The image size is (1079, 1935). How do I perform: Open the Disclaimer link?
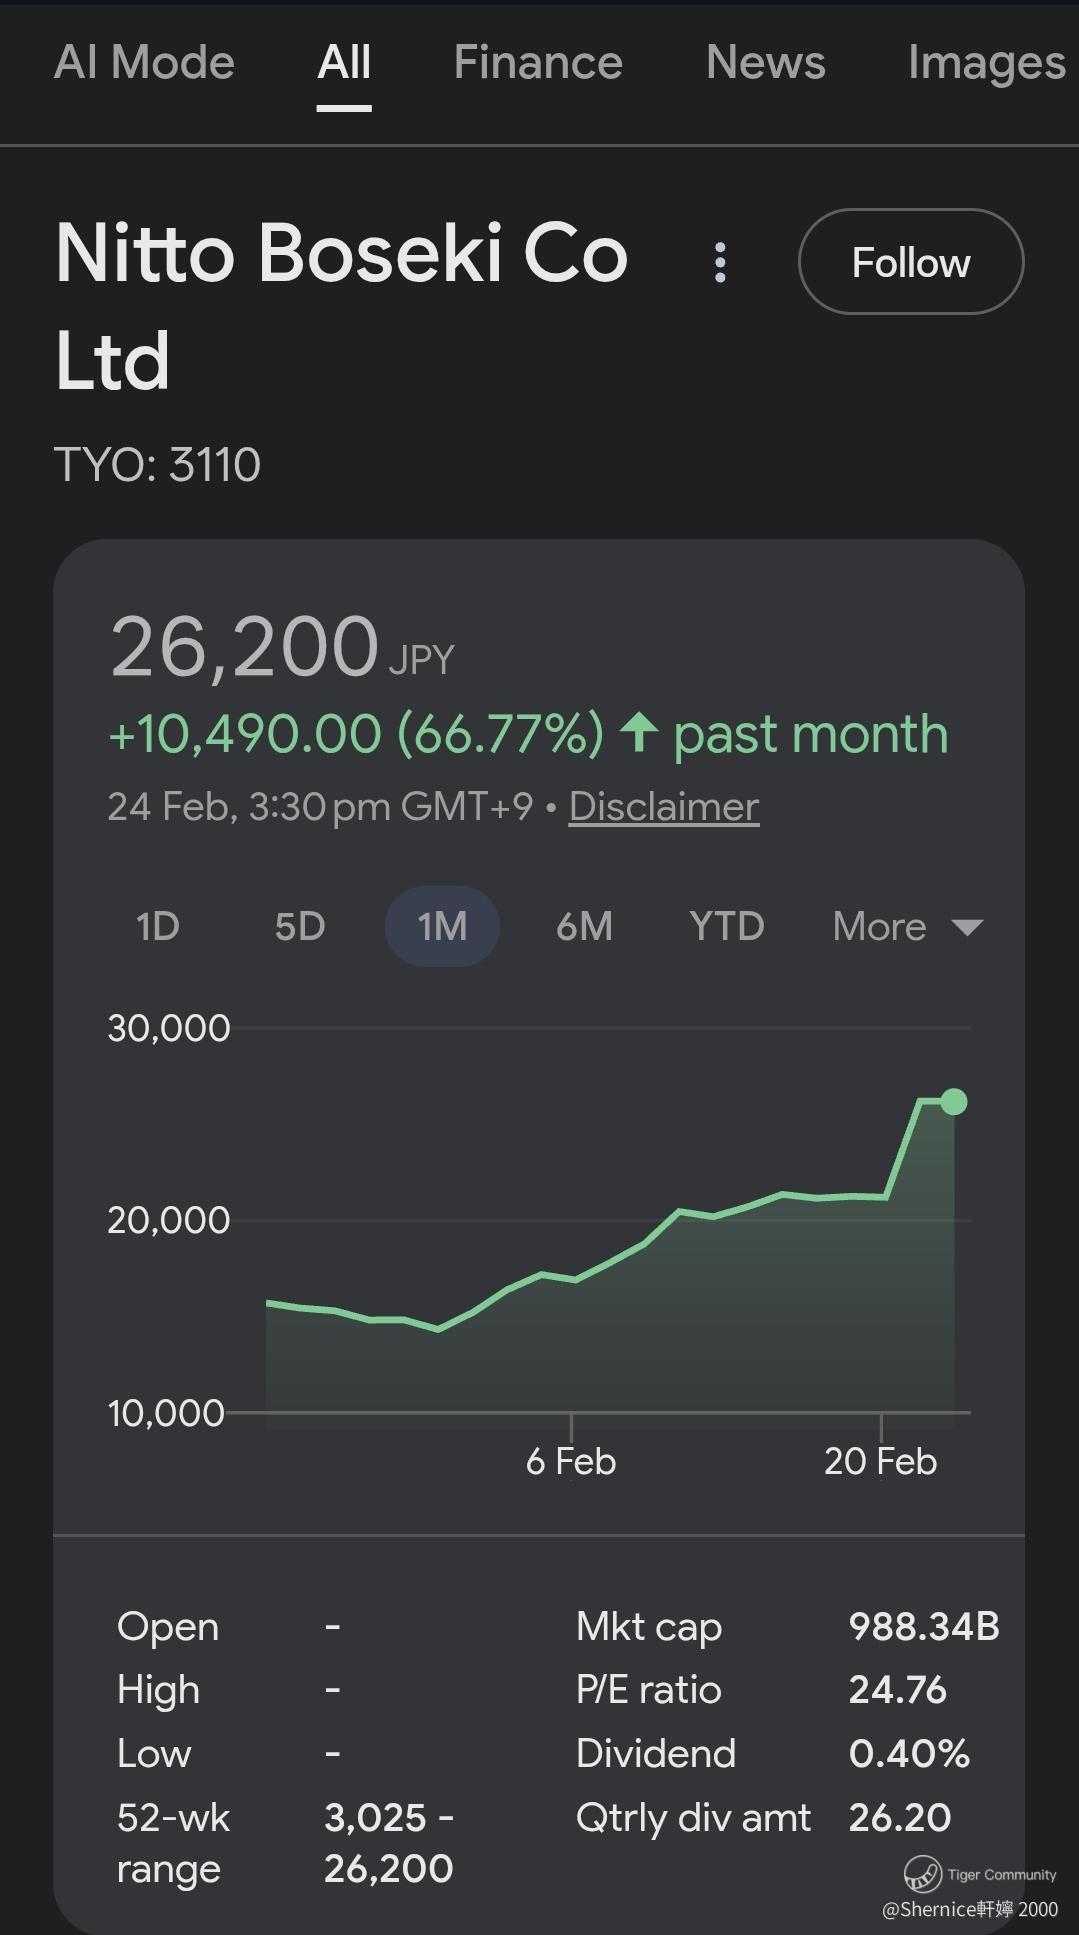664,806
